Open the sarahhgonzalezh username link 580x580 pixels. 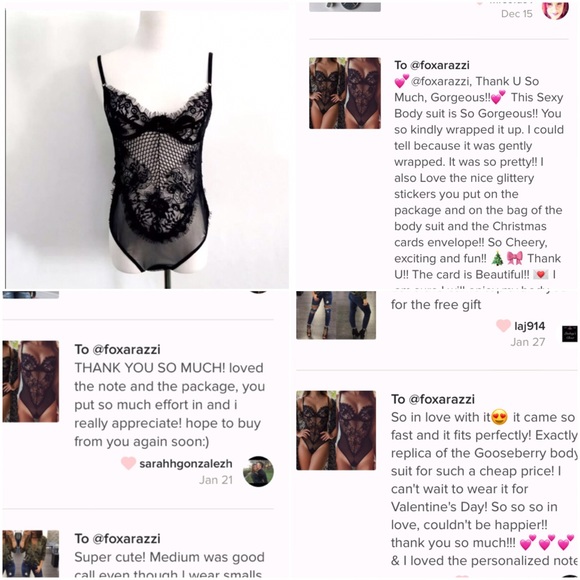click(x=186, y=463)
